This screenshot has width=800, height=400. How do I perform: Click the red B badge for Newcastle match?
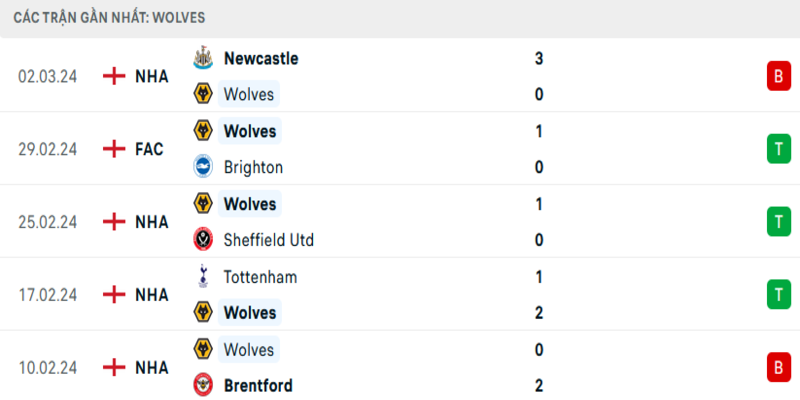(x=777, y=76)
